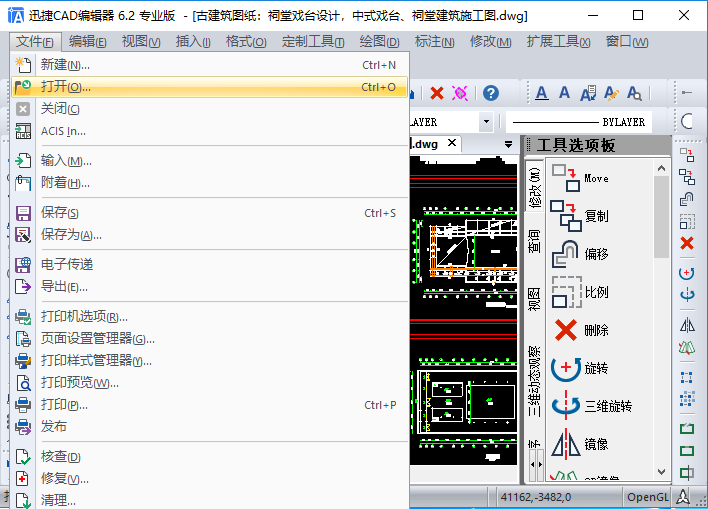This screenshot has width=708, height=509.
Task: Choose 关闭(C) in the File menu
Action: pos(210,109)
